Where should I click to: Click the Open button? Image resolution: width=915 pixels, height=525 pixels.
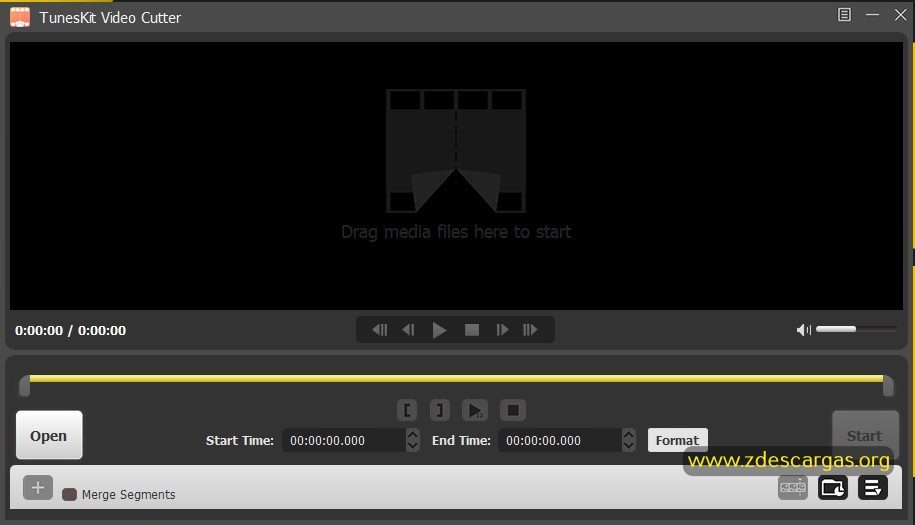[49, 435]
